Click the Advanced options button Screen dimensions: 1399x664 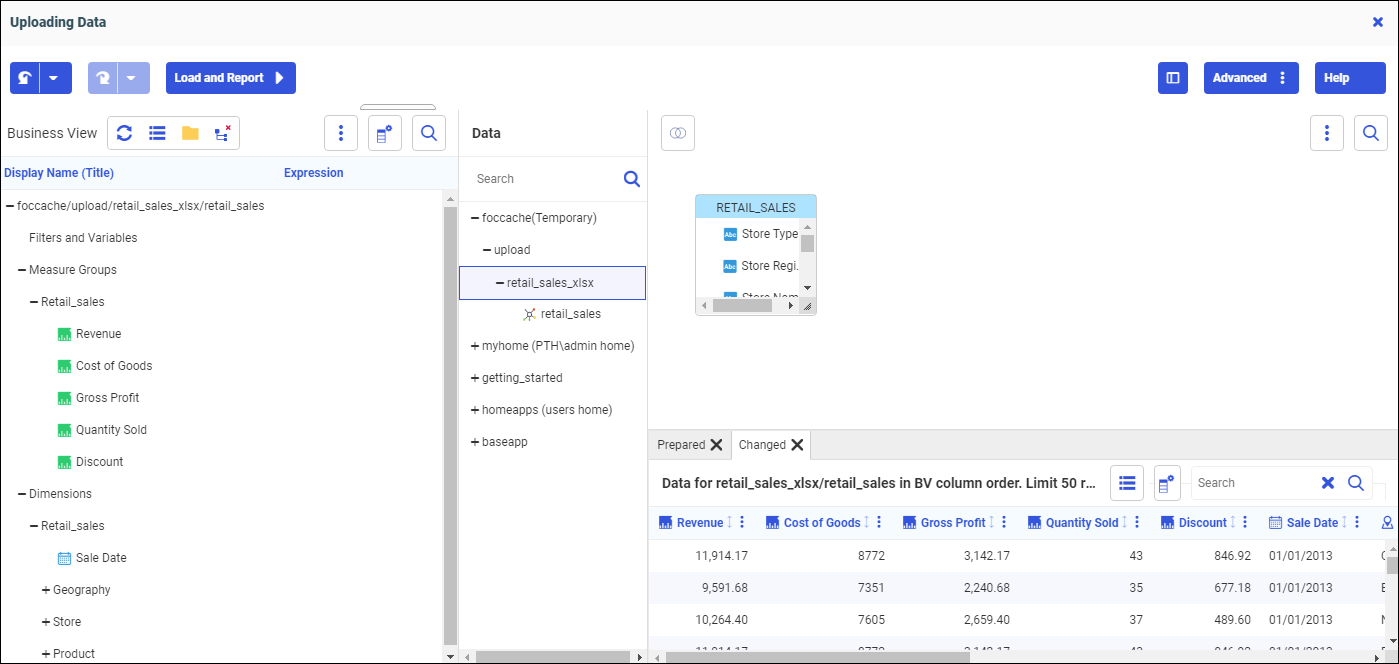[1250, 78]
